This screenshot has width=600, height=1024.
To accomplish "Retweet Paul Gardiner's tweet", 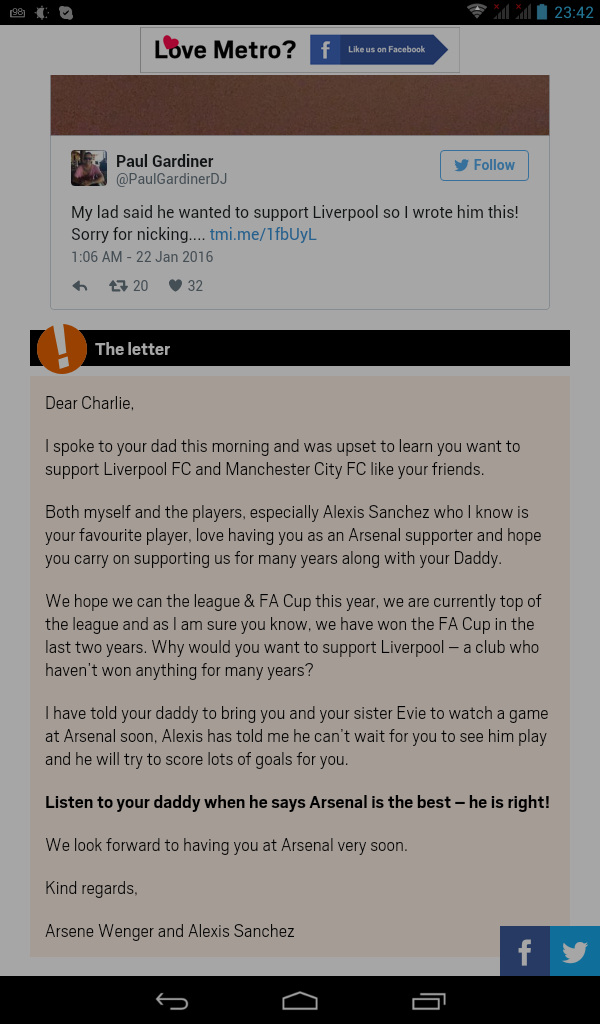I will 118,286.
